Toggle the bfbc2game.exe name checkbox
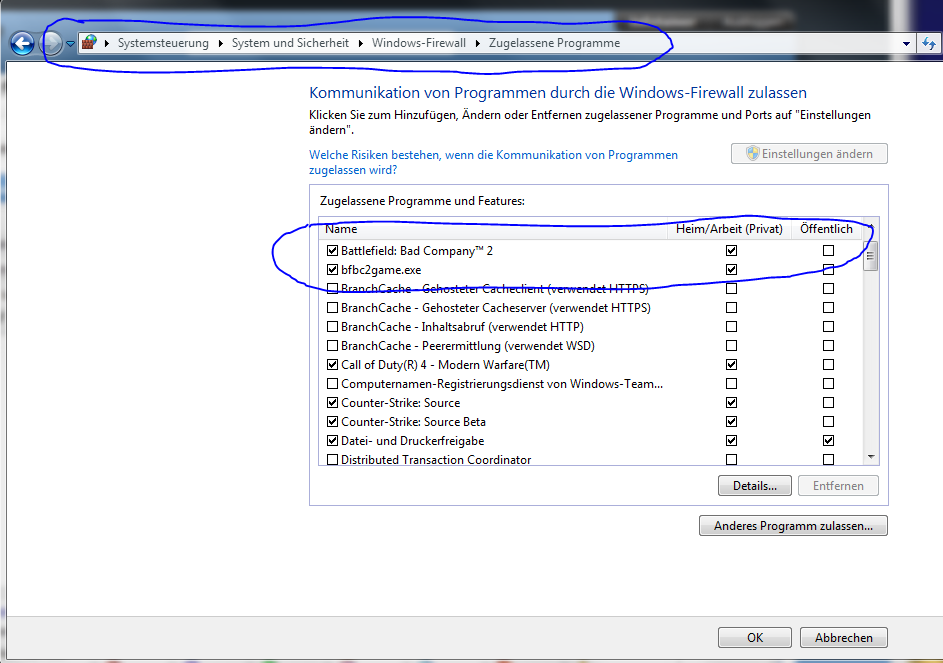This screenshot has height=663, width=943. click(x=332, y=270)
